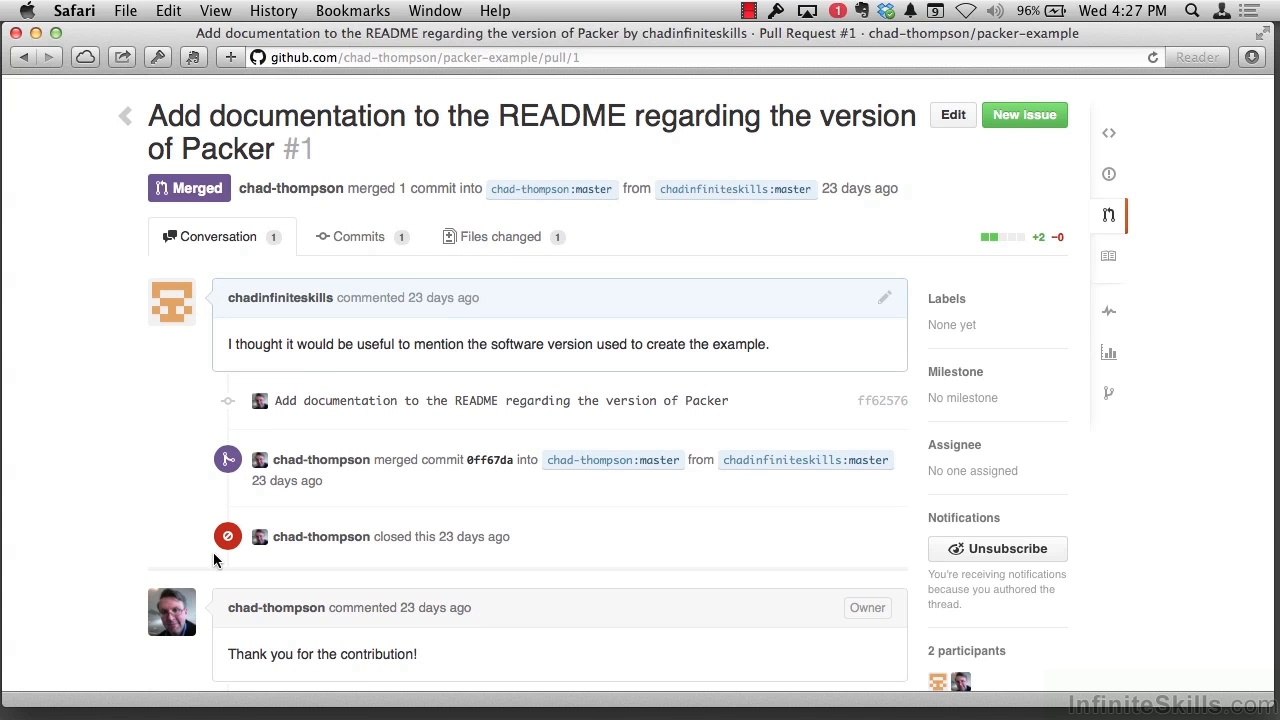The height and width of the screenshot is (720, 1280).
Task: Click 'Thank you for the contribution!' text
Action: (x=322, y=654)
